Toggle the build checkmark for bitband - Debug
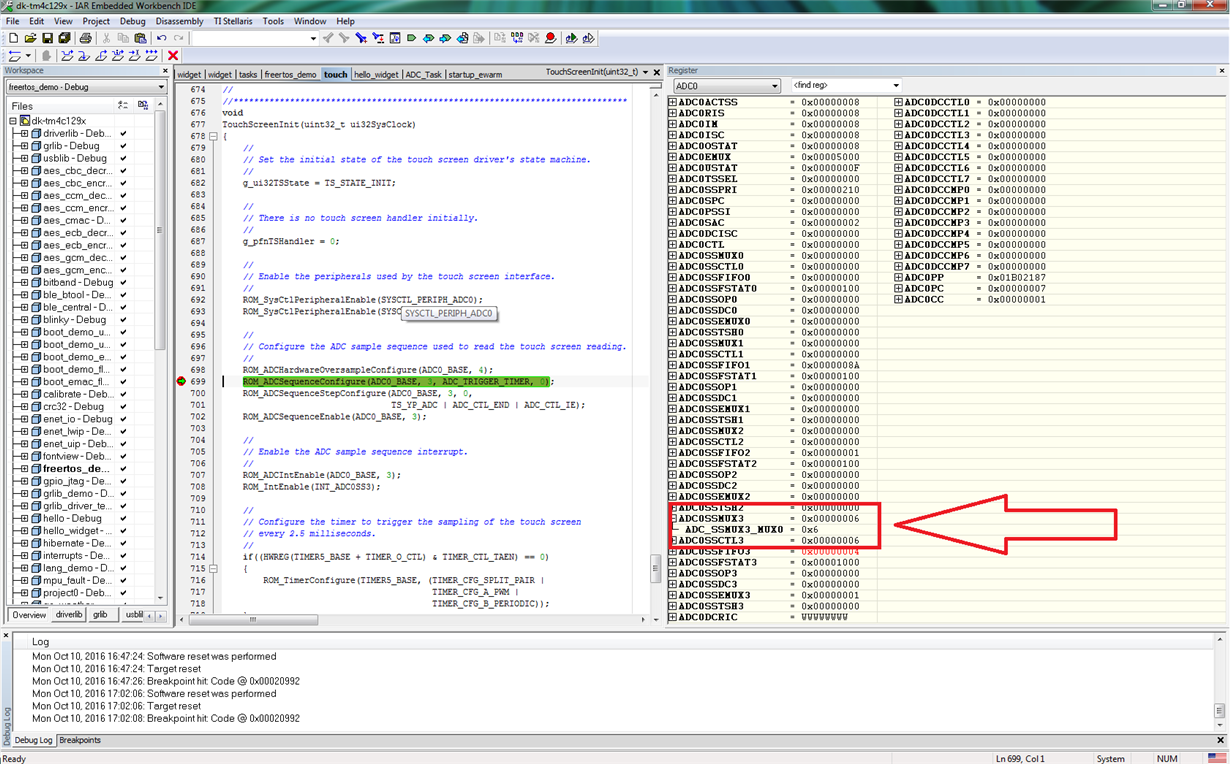Viewport: 1230px width, 764px height. point(123,283)
